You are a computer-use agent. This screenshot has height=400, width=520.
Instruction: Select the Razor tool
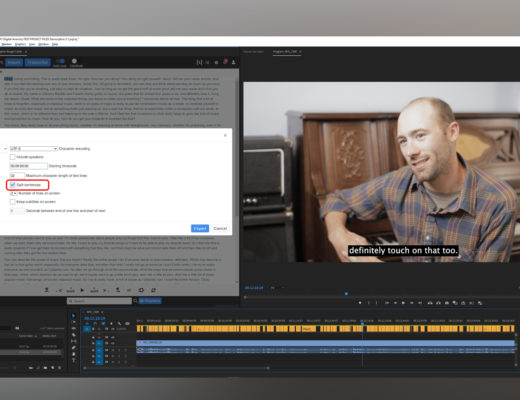[x=74, y=335]
